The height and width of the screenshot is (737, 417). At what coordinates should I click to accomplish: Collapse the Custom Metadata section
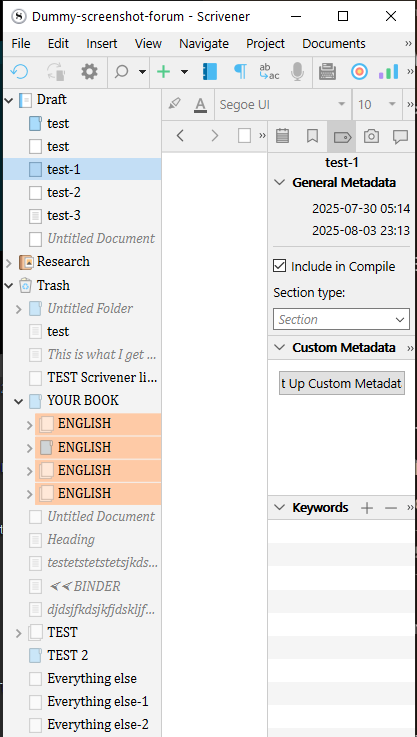click(x=280, y=348)
